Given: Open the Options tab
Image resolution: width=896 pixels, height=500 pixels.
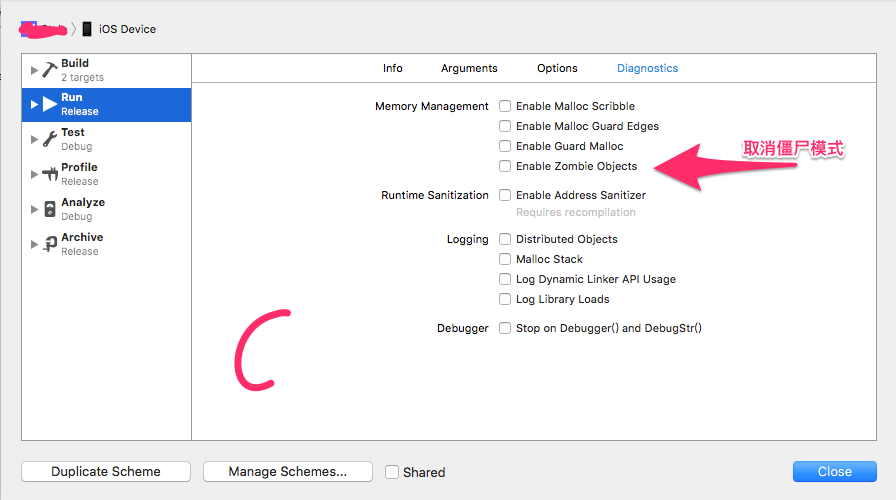Looking at the screenshot, I should click(x=557, y=68).
